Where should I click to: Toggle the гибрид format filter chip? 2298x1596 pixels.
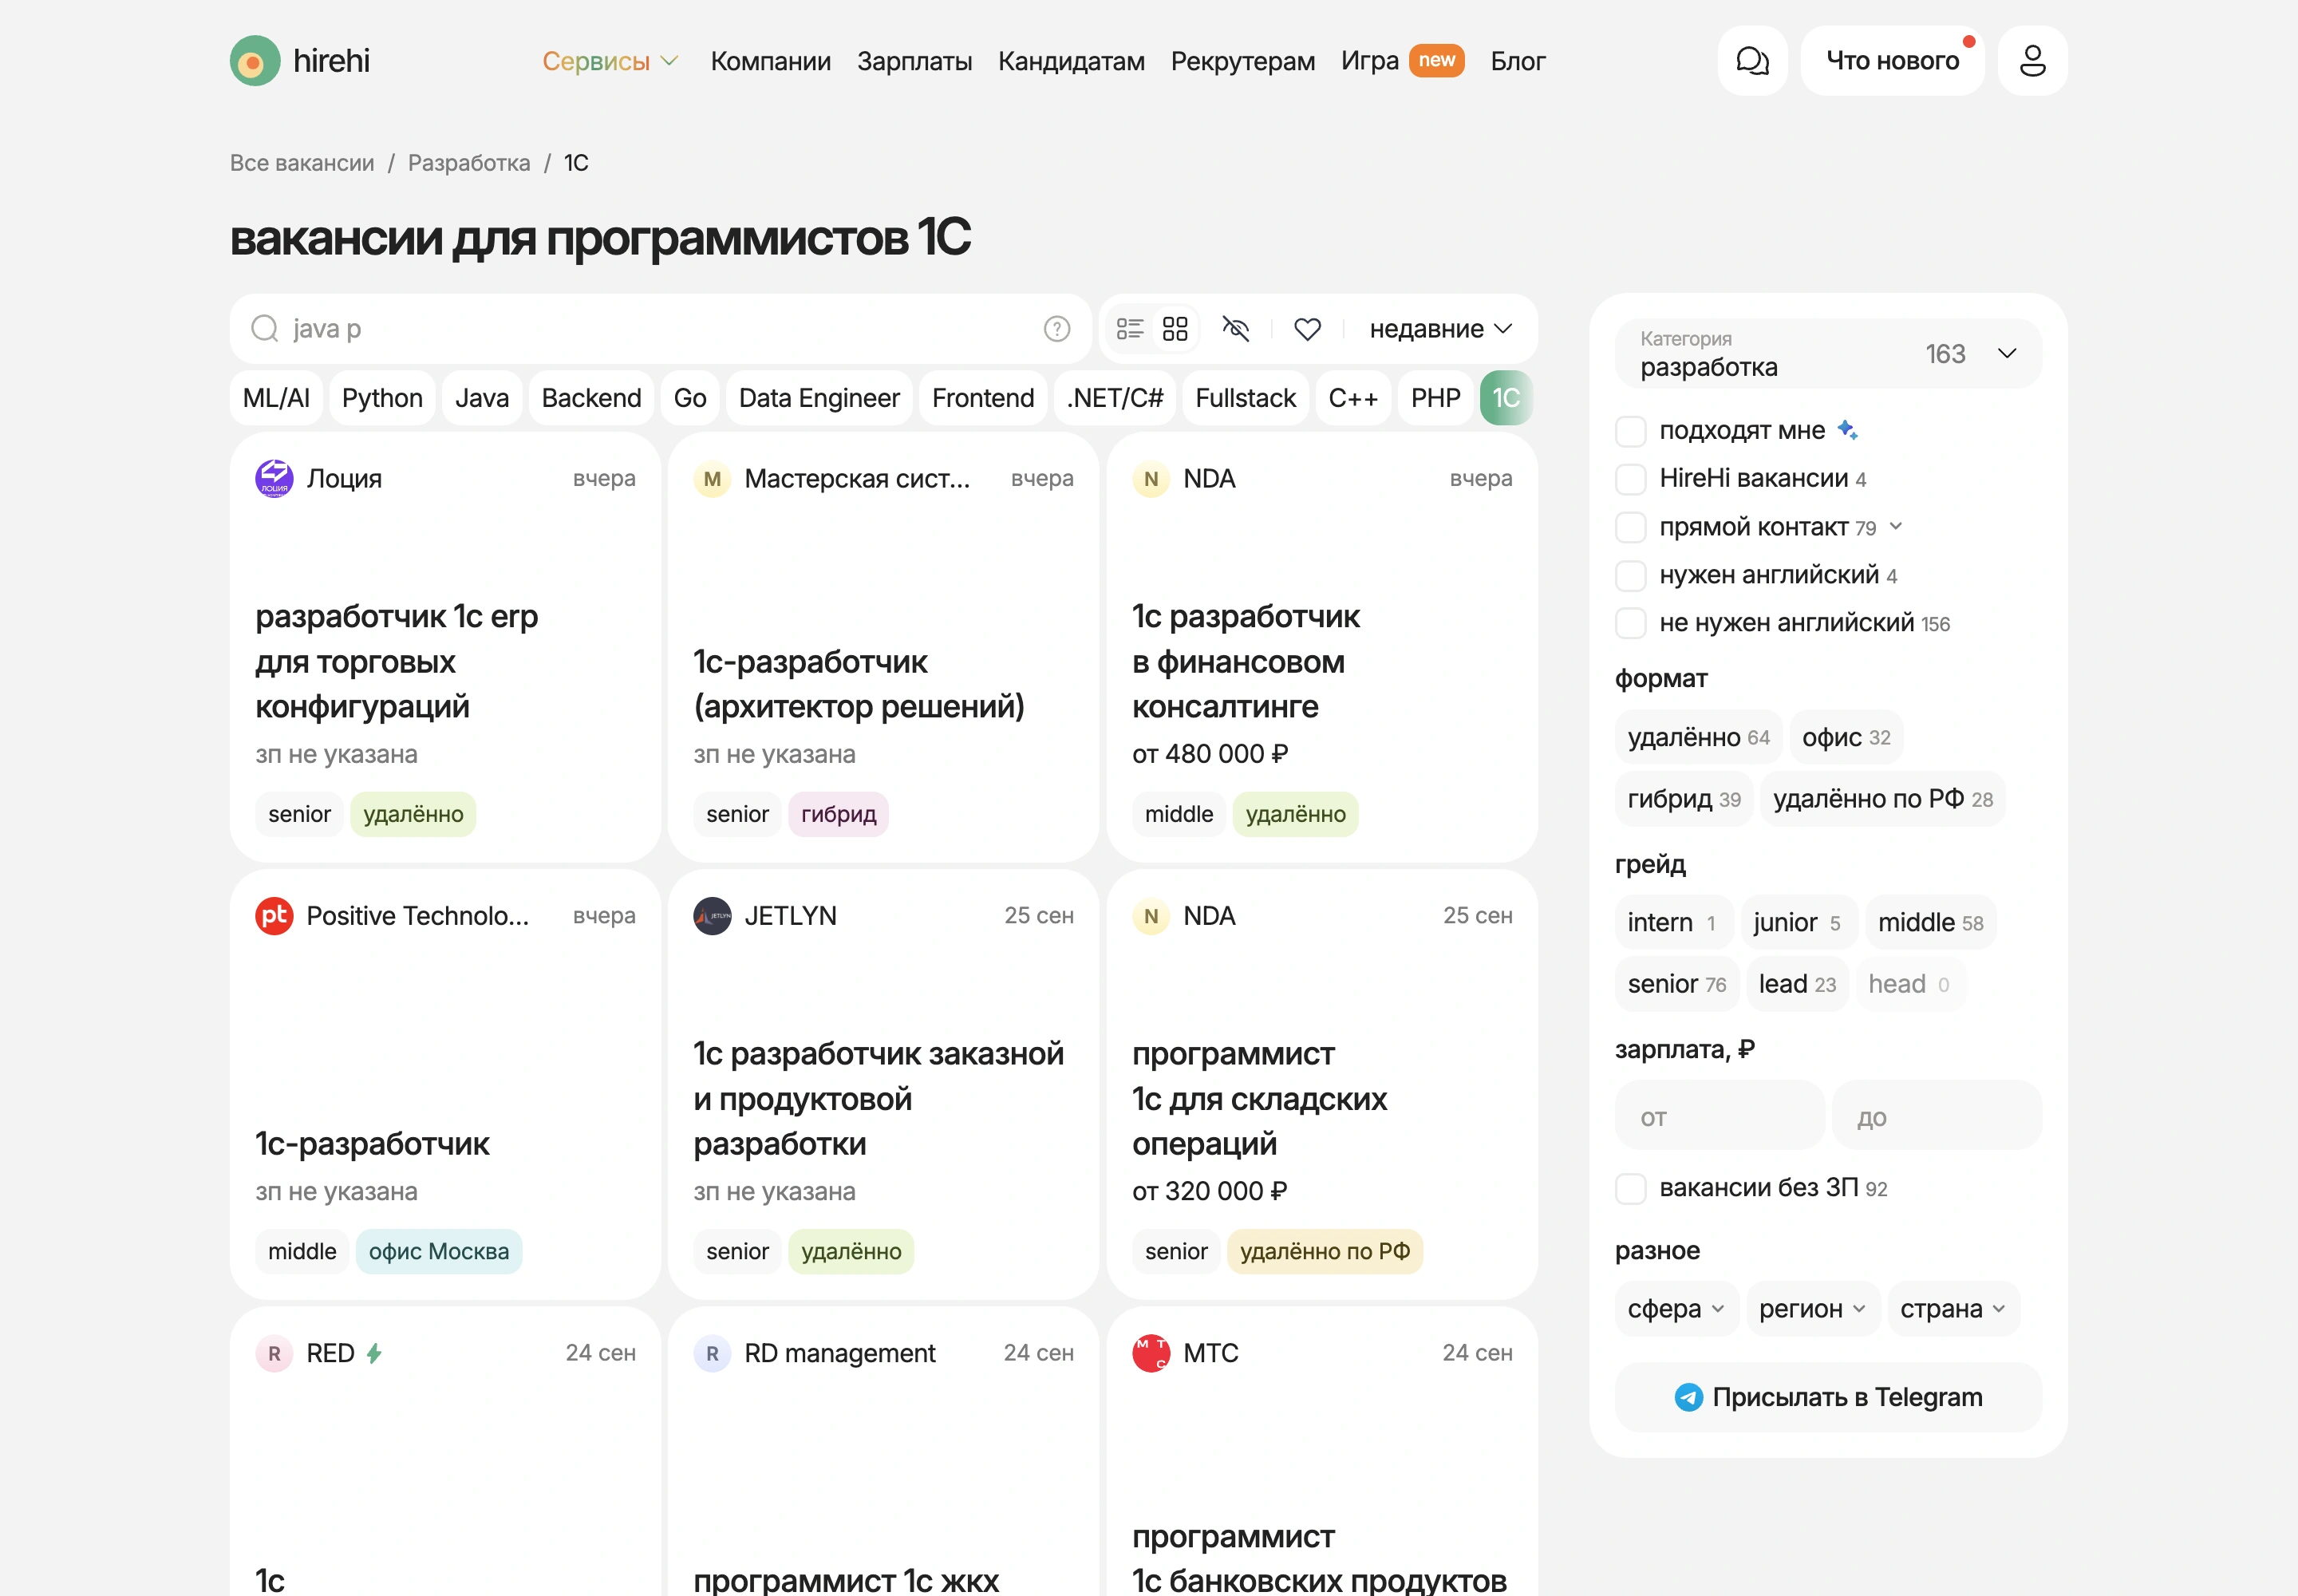1683,799
